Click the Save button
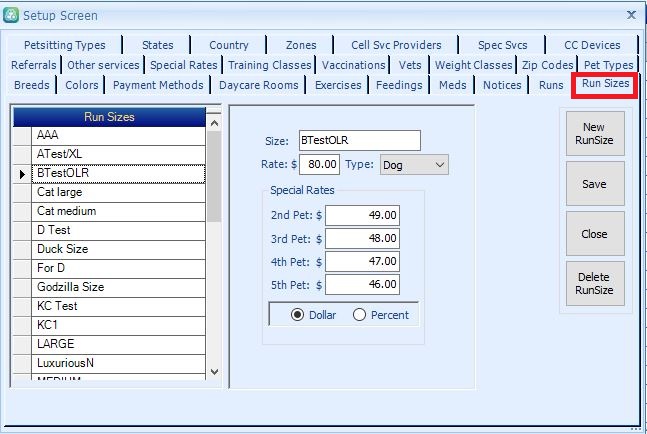This screenshot has width=647, height=434. click(594, 184)
